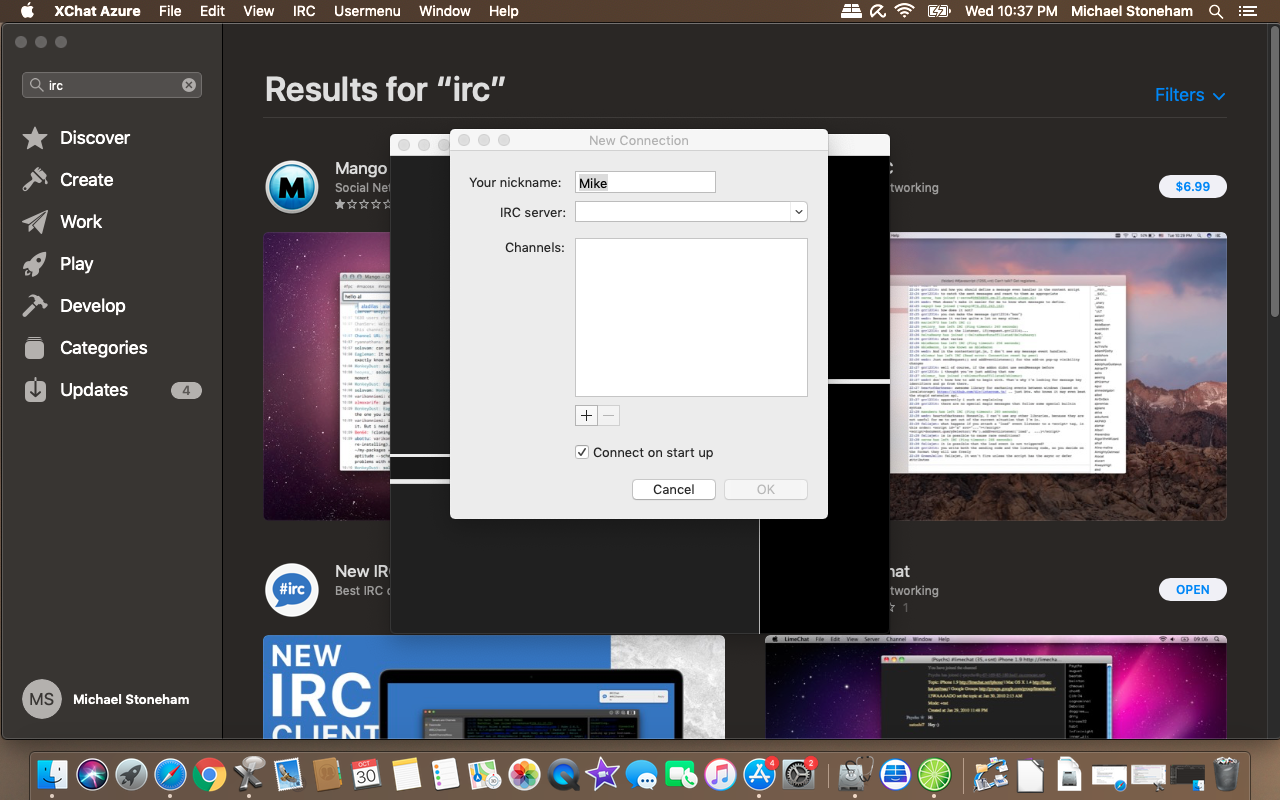This screenshot has height=800, width=1280.
Task: Launch Siri from the Dock
Action: (x=93, y=774)
